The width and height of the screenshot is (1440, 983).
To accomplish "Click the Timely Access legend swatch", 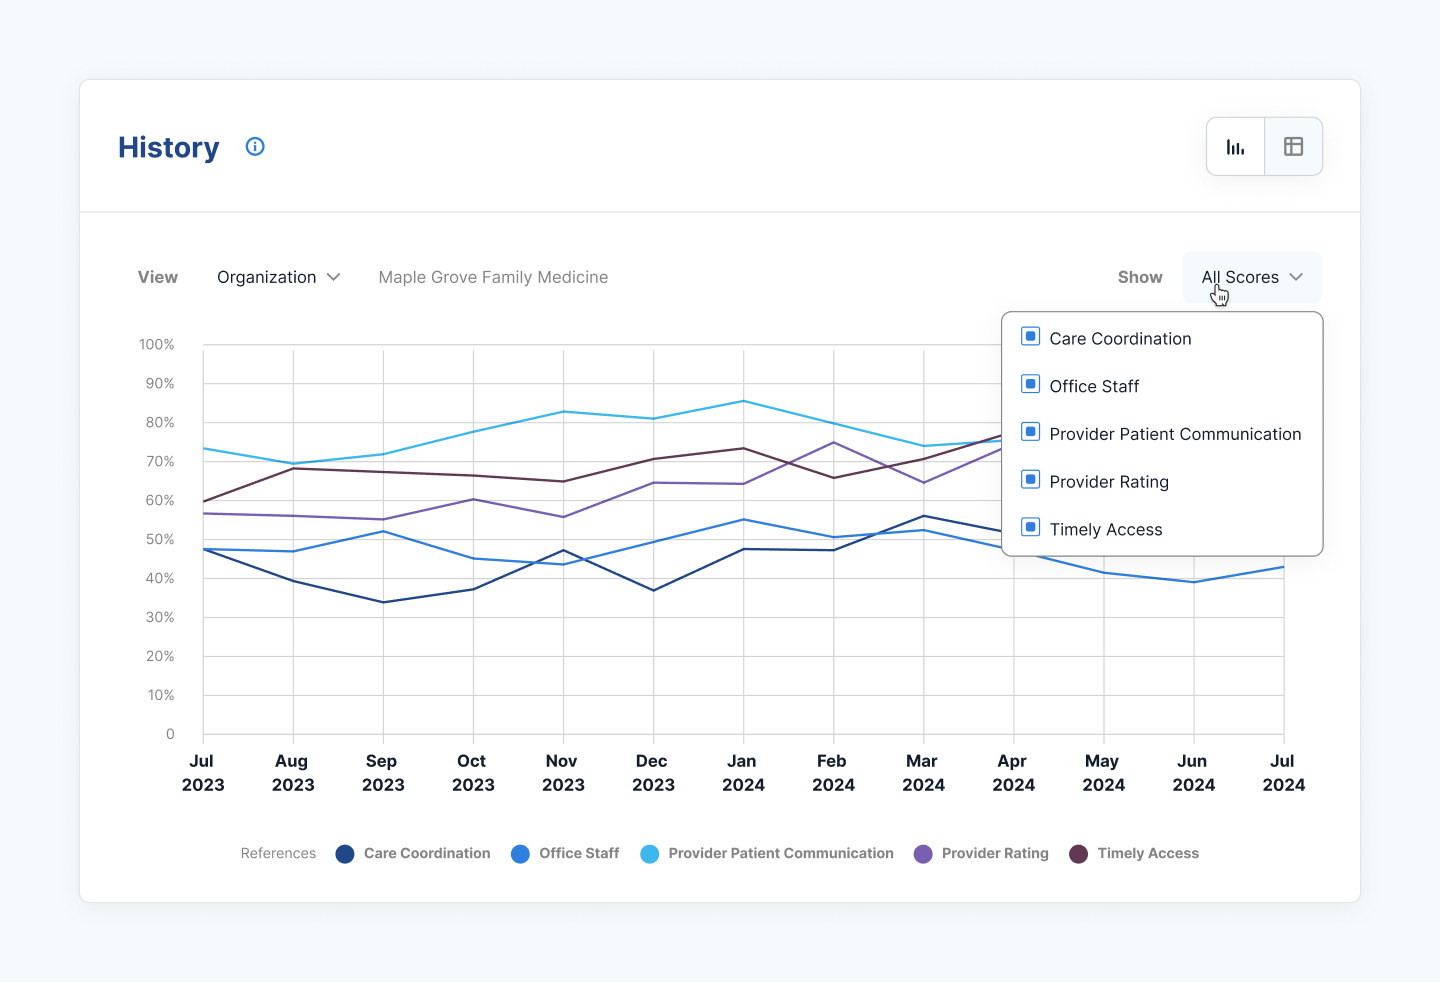I will click(1078, 854).
